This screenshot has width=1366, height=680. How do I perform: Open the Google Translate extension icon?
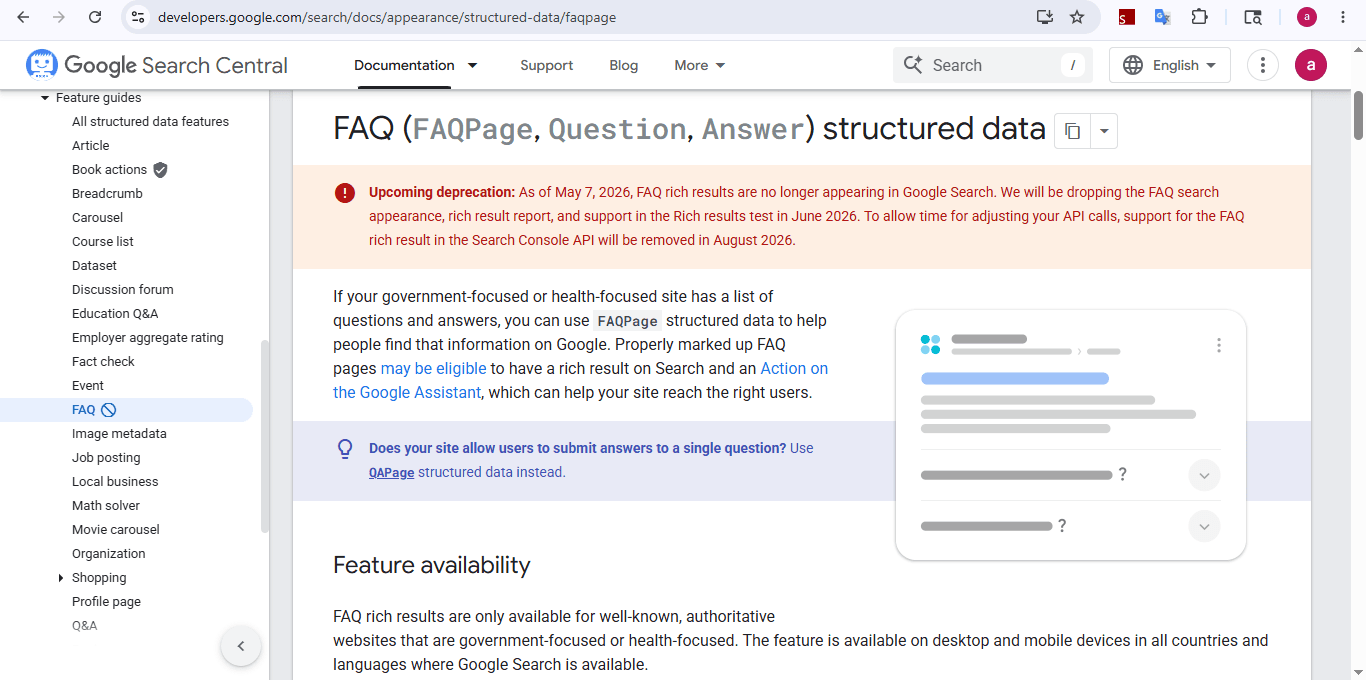(1162, 17)
